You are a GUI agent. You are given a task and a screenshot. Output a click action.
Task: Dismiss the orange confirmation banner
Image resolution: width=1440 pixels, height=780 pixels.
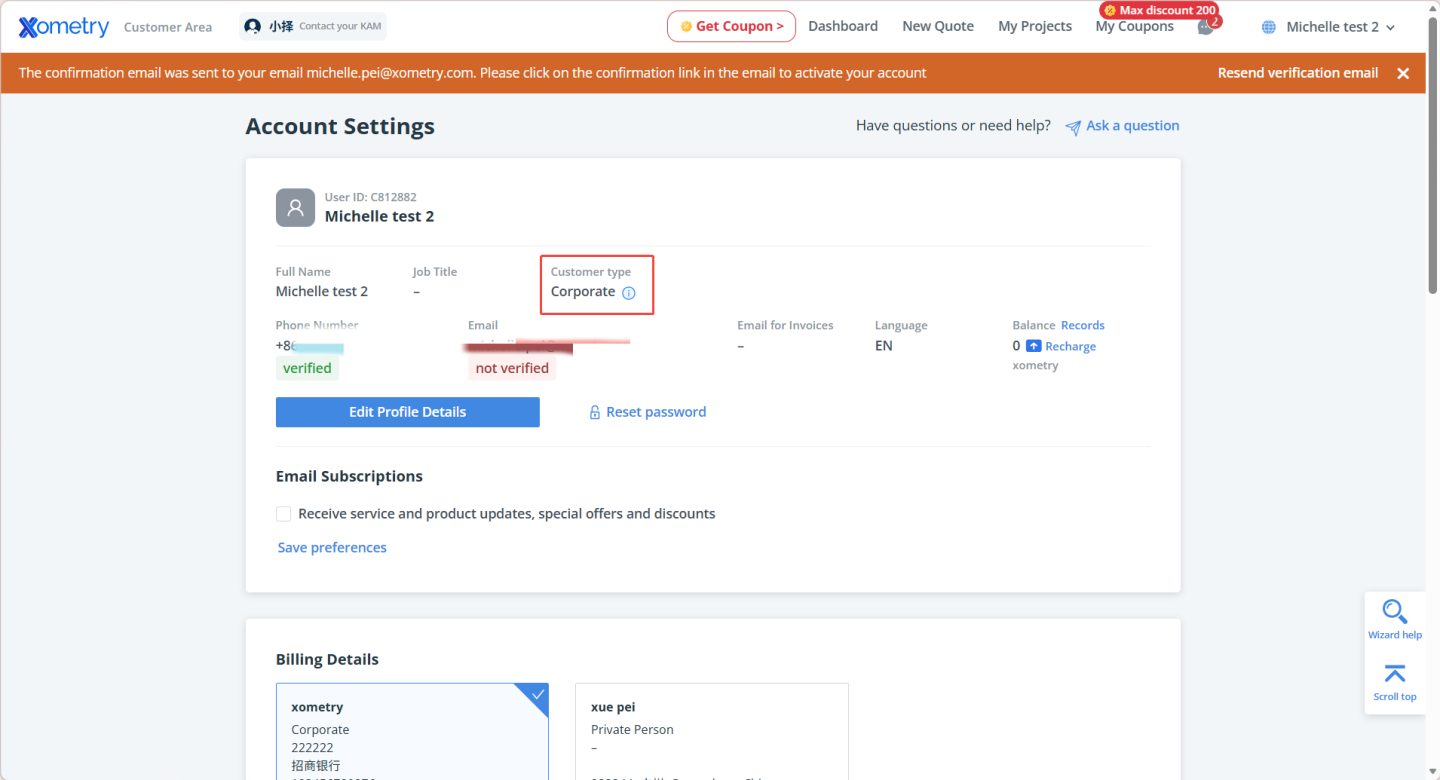click(x=1403, y=73)
